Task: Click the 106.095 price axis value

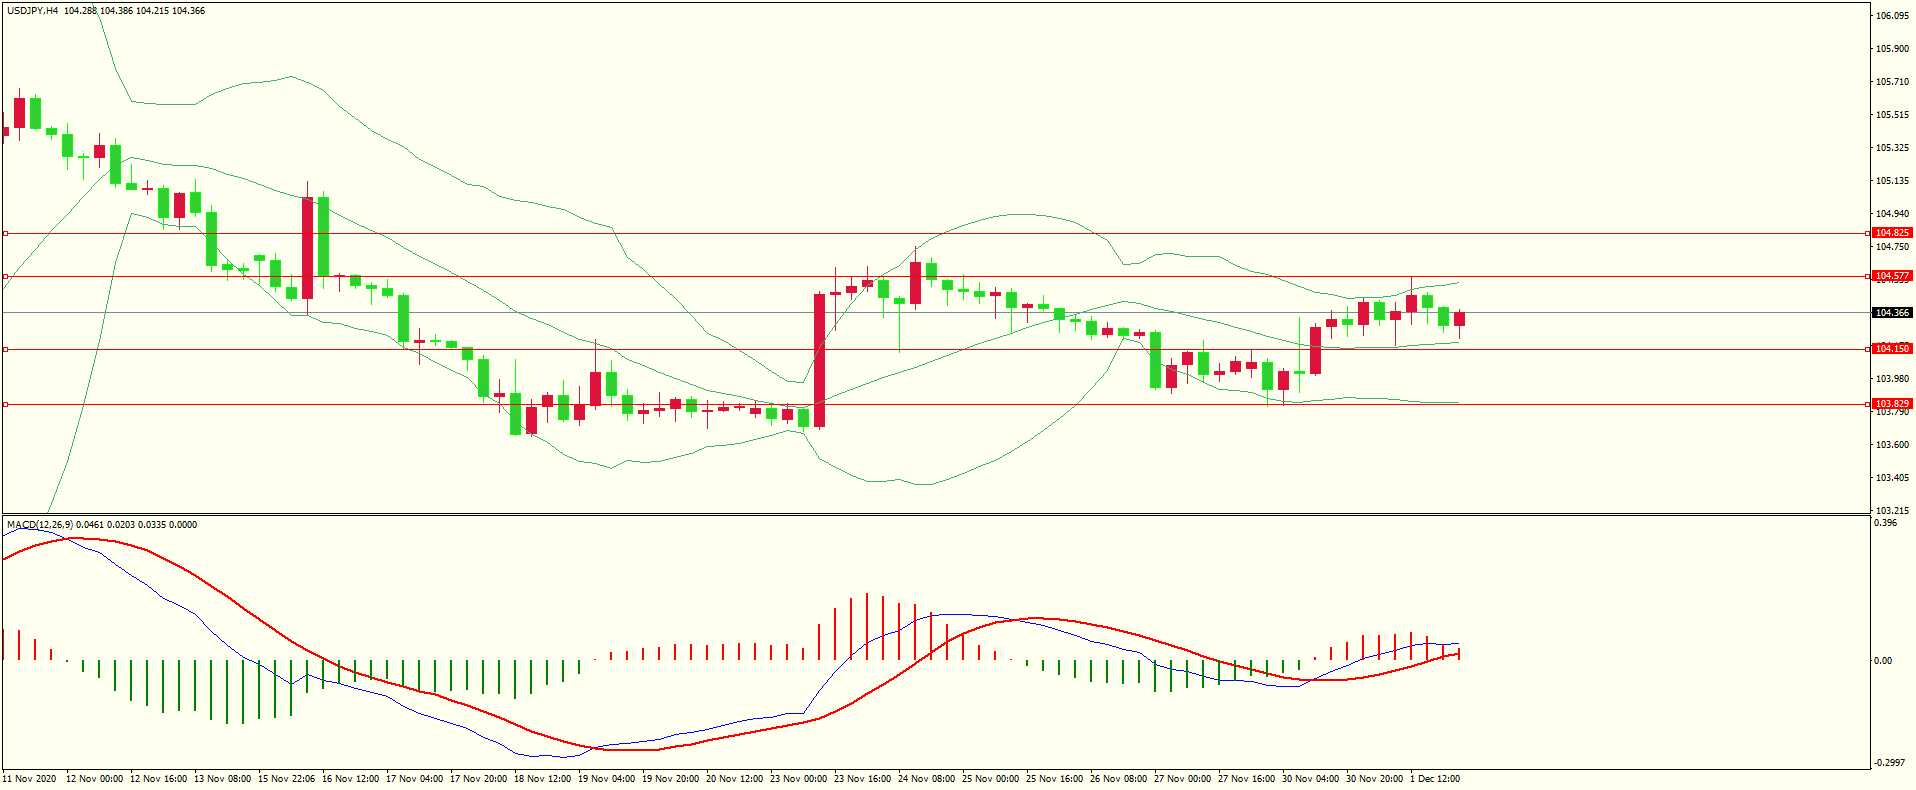Action: click(x=1892, y=16)
